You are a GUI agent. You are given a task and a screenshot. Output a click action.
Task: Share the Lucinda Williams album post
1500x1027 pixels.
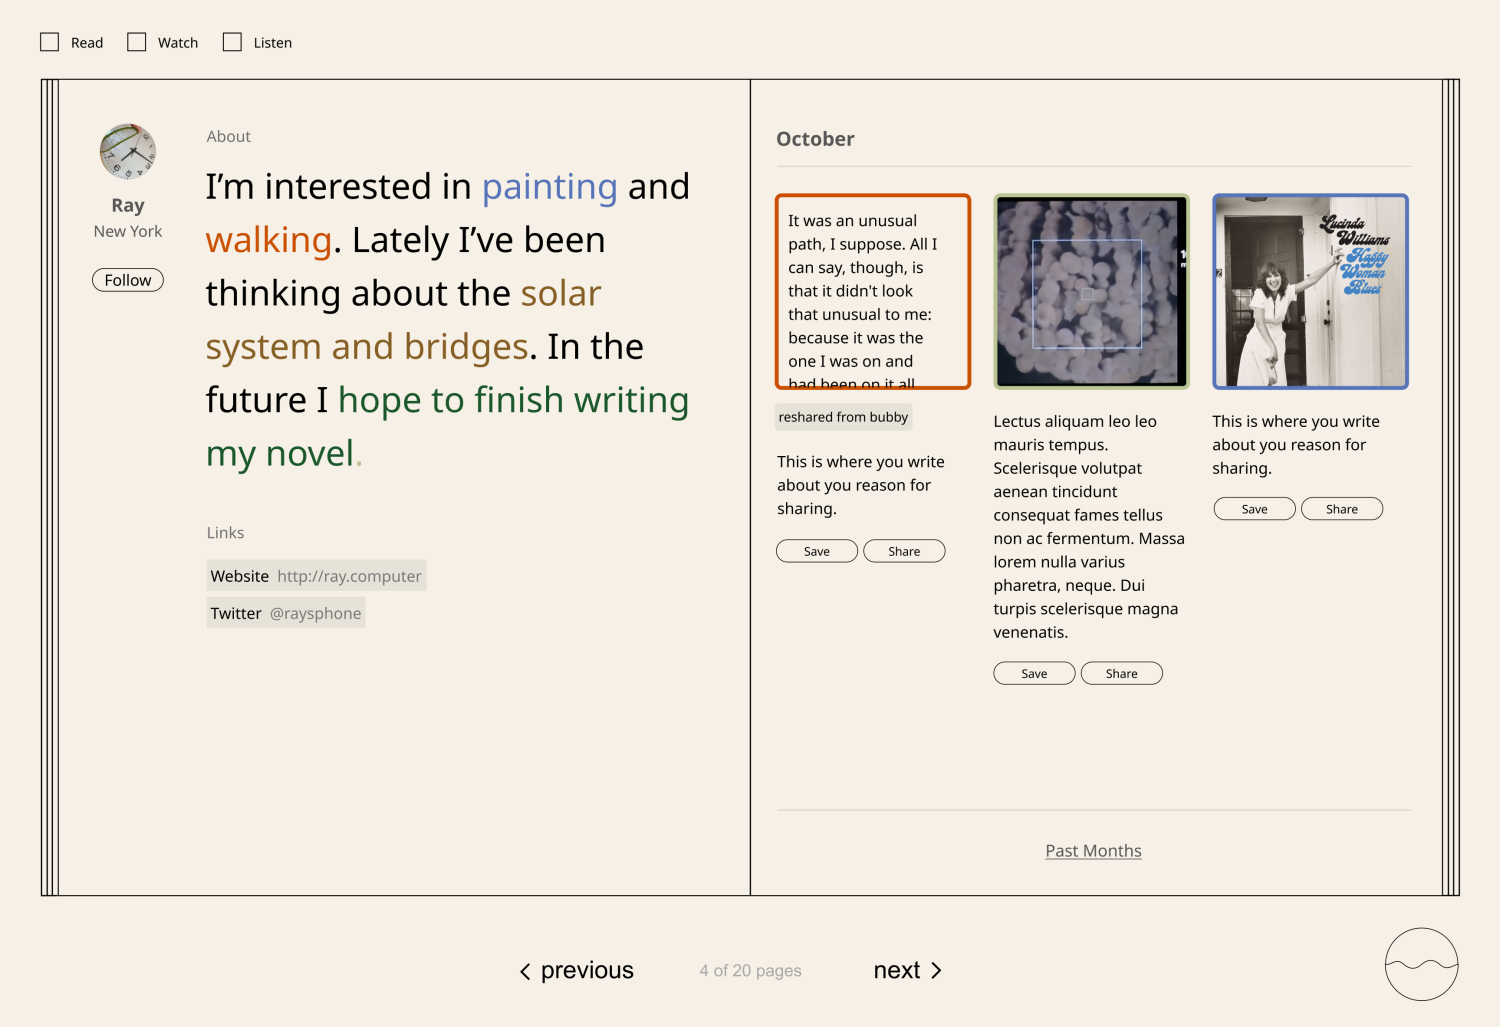coord(1341,509)
